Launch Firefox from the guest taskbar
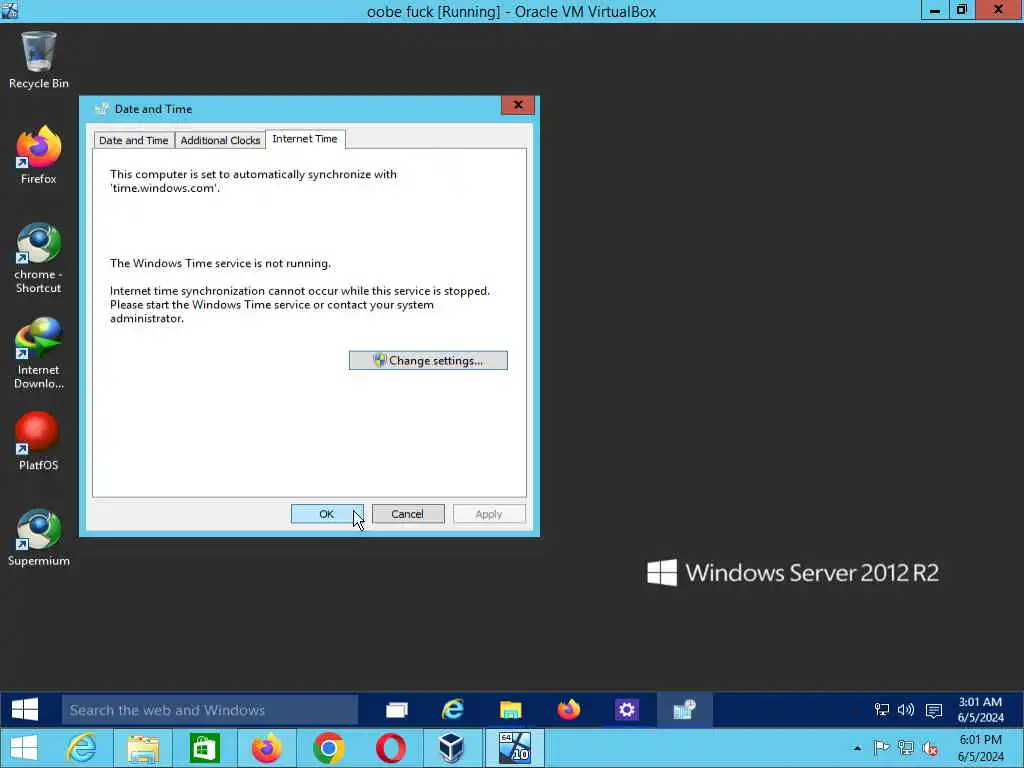The width and height of the screenshot is (1024, 768). point(569,710)
